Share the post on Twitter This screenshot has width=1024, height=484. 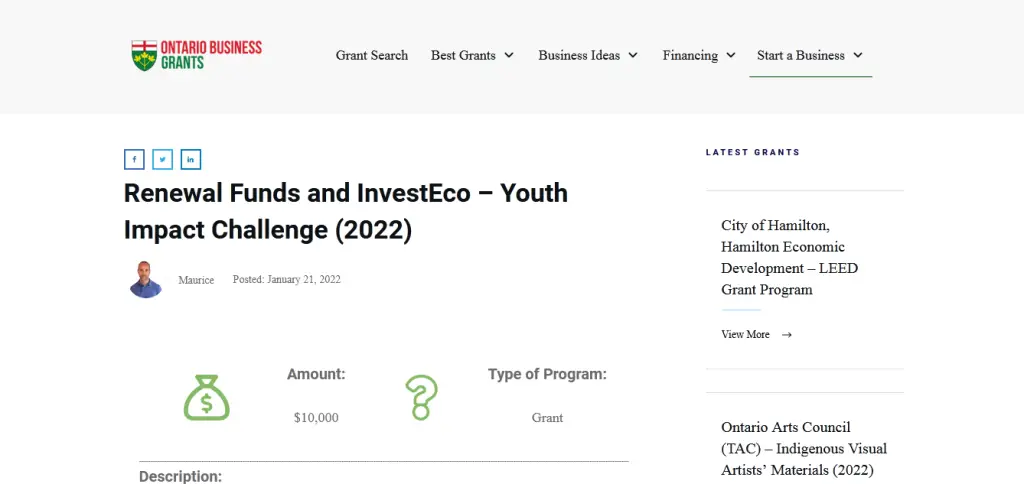pyautogui.click(x=163, y=159)
